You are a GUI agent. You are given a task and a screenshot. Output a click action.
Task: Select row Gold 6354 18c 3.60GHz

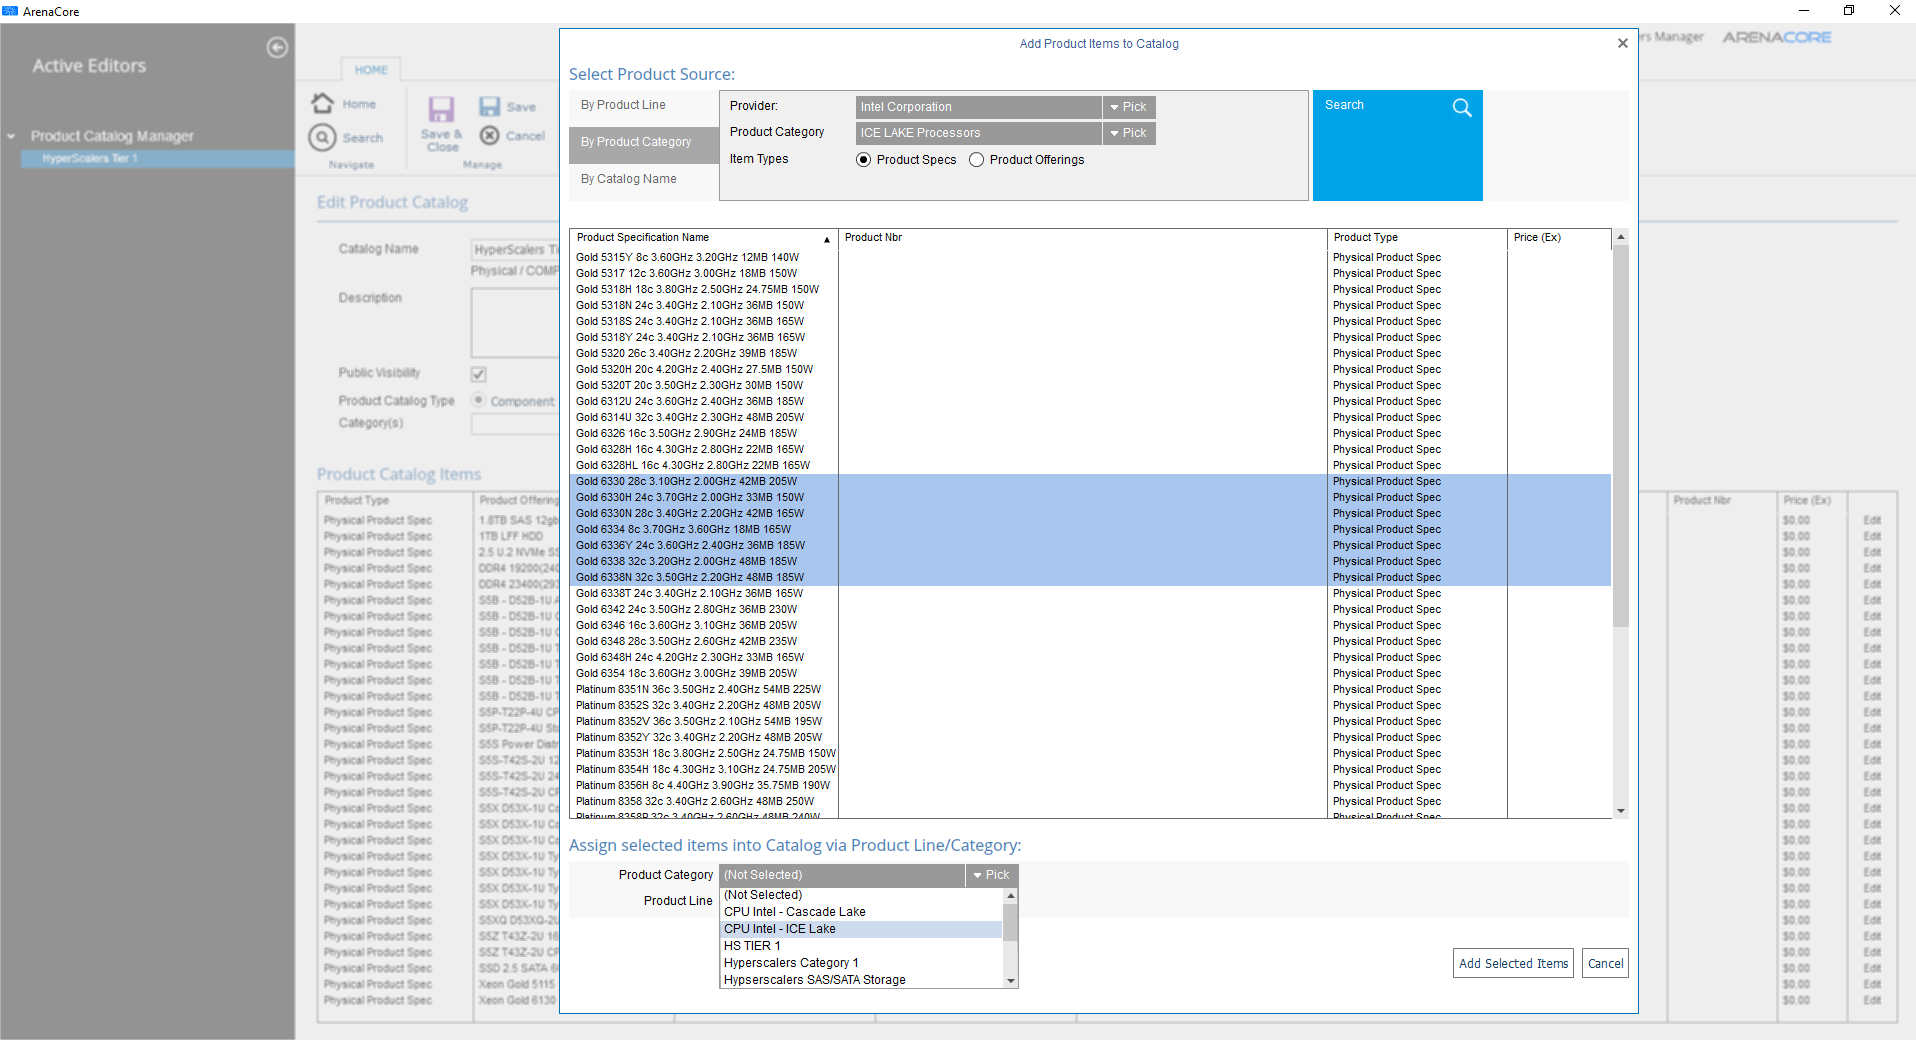[1090, 674]
